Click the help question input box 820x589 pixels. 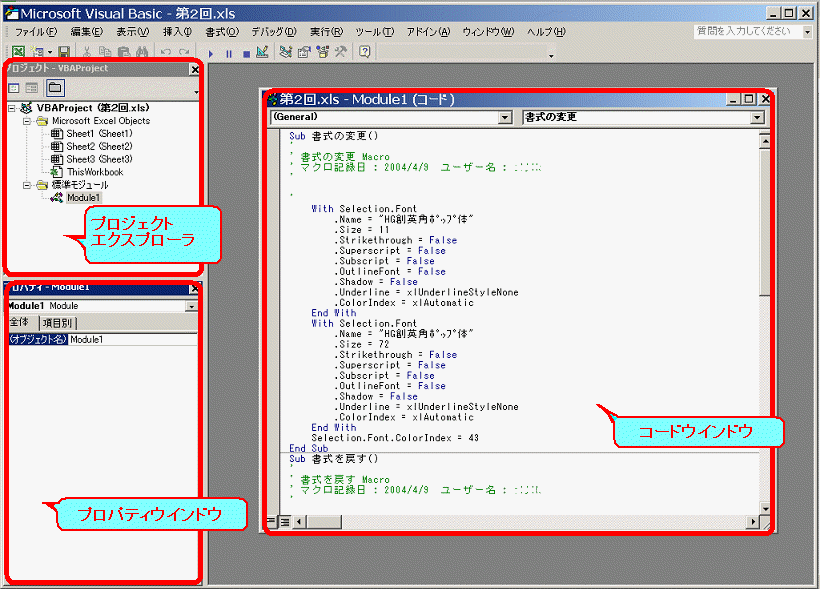[x=747, y=31]
